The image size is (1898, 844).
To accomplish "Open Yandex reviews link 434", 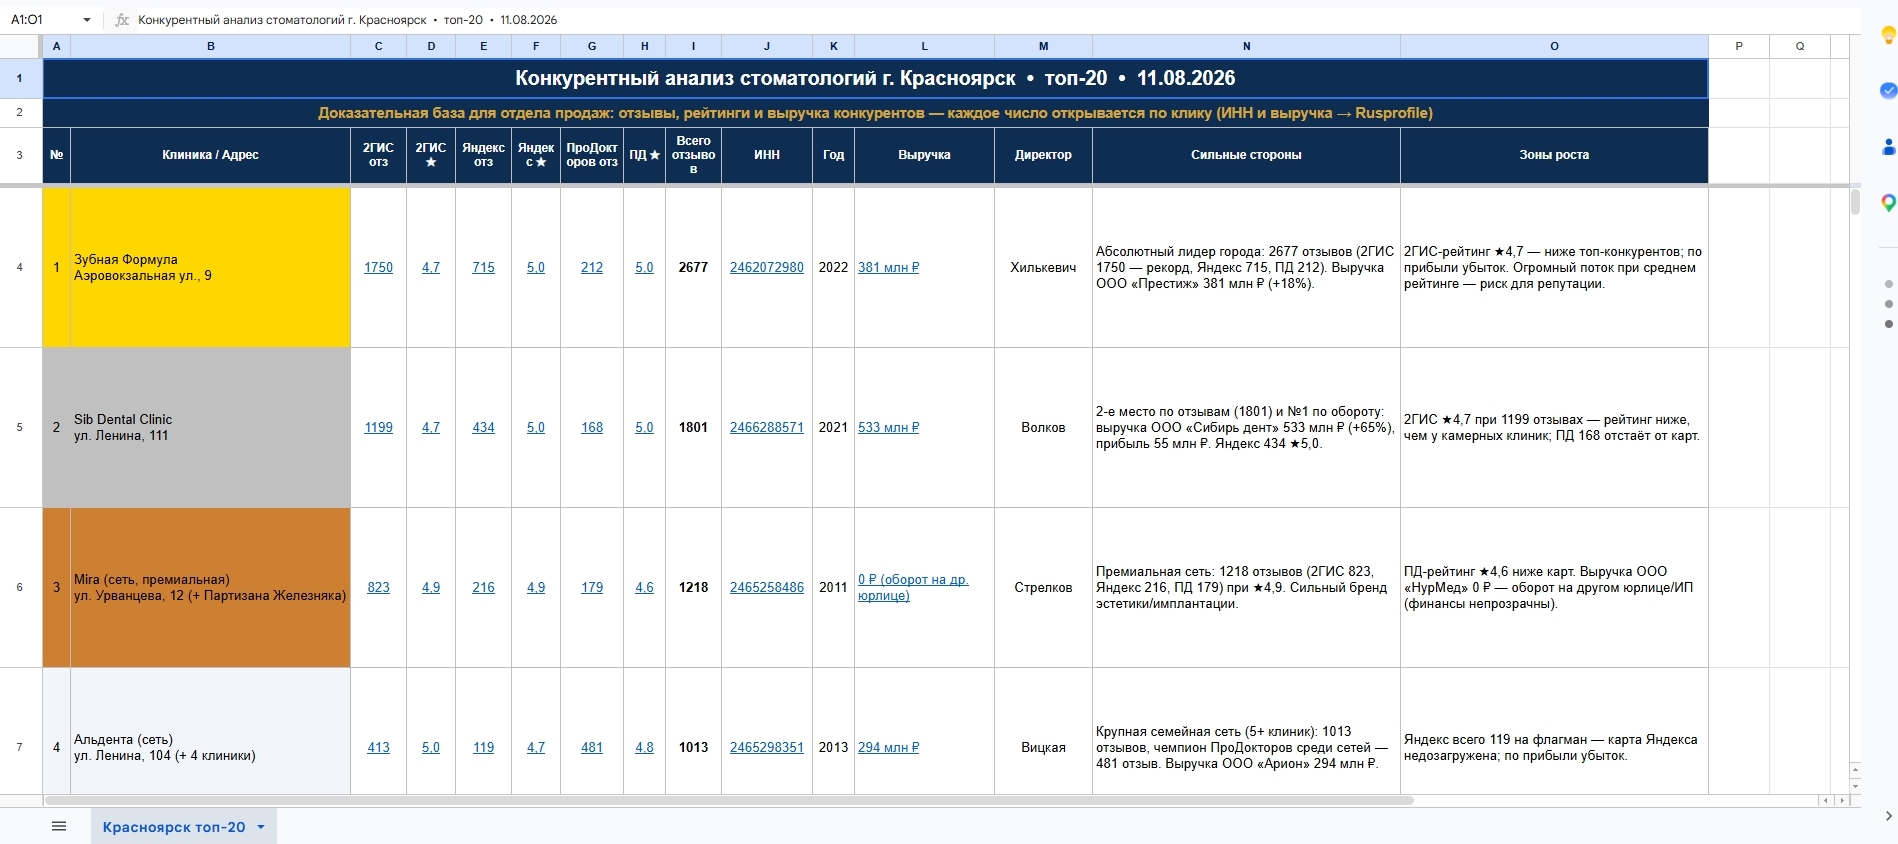I will (x=483, y=427).
